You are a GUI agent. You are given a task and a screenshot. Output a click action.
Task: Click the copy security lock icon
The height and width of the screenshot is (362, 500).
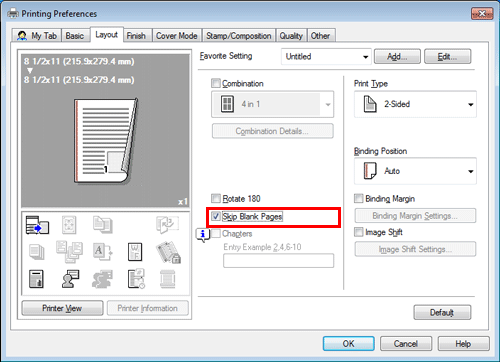tap(168, 252)
